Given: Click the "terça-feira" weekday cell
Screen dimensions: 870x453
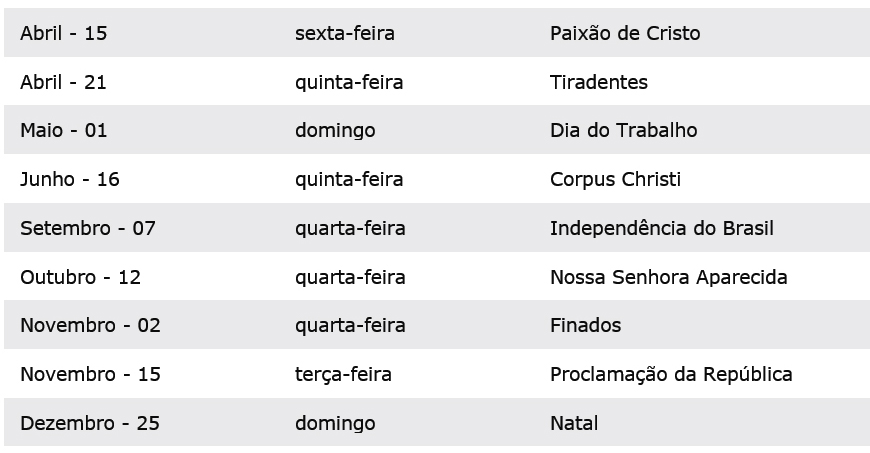Looking at the screenshot, I should pos(343,374).
